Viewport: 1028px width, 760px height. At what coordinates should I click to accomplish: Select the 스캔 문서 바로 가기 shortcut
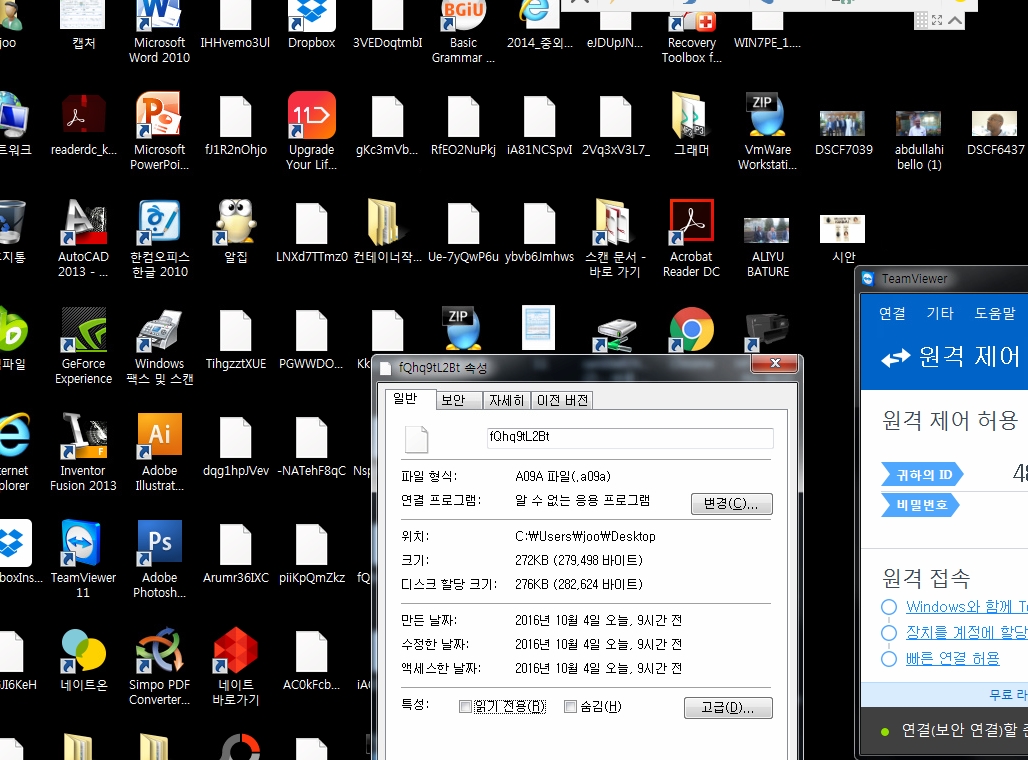pyautogui.click(x=614, y=223)
